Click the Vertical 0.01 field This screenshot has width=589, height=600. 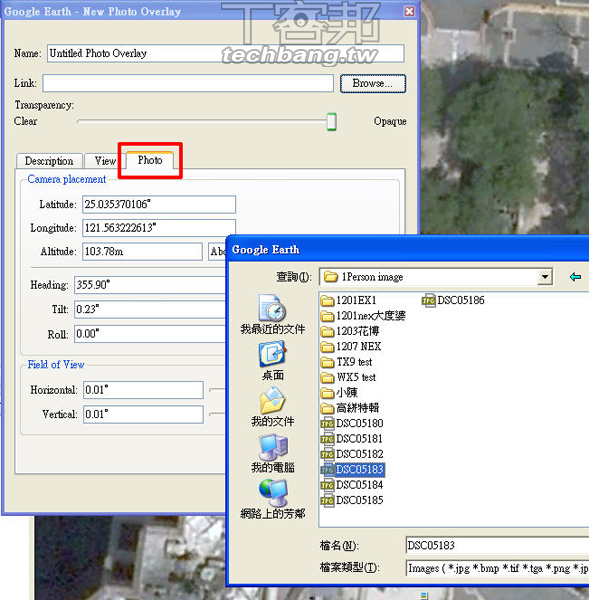[x=143, y=414]
